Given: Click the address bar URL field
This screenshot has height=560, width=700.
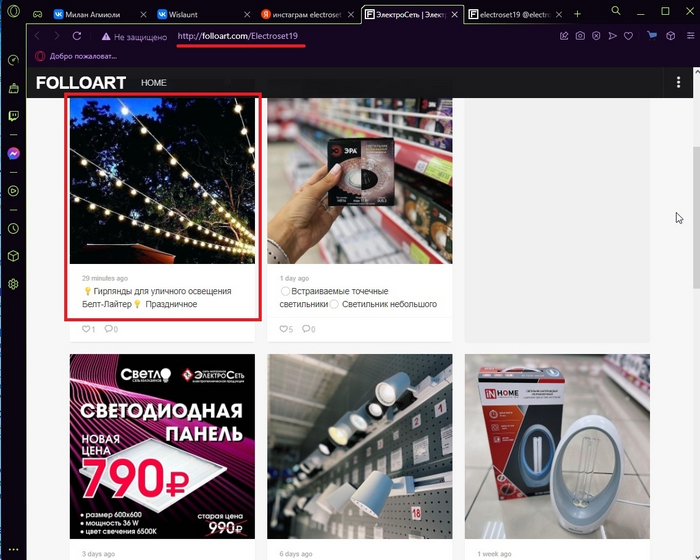Looking at the screenshot, I should tap(238, 36).
